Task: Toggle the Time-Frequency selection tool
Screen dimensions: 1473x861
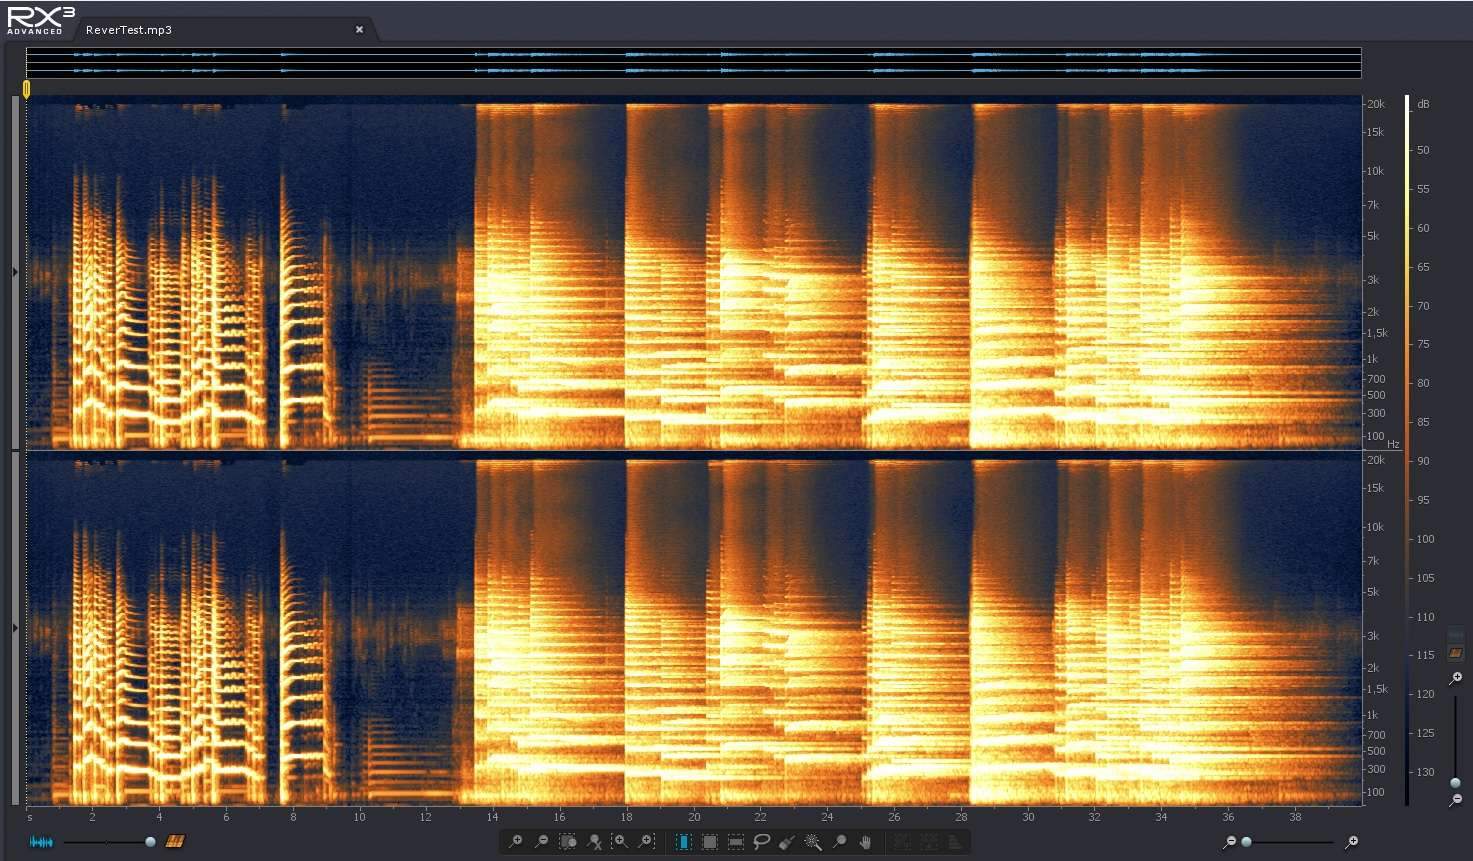Action: (x=709, y=842)
